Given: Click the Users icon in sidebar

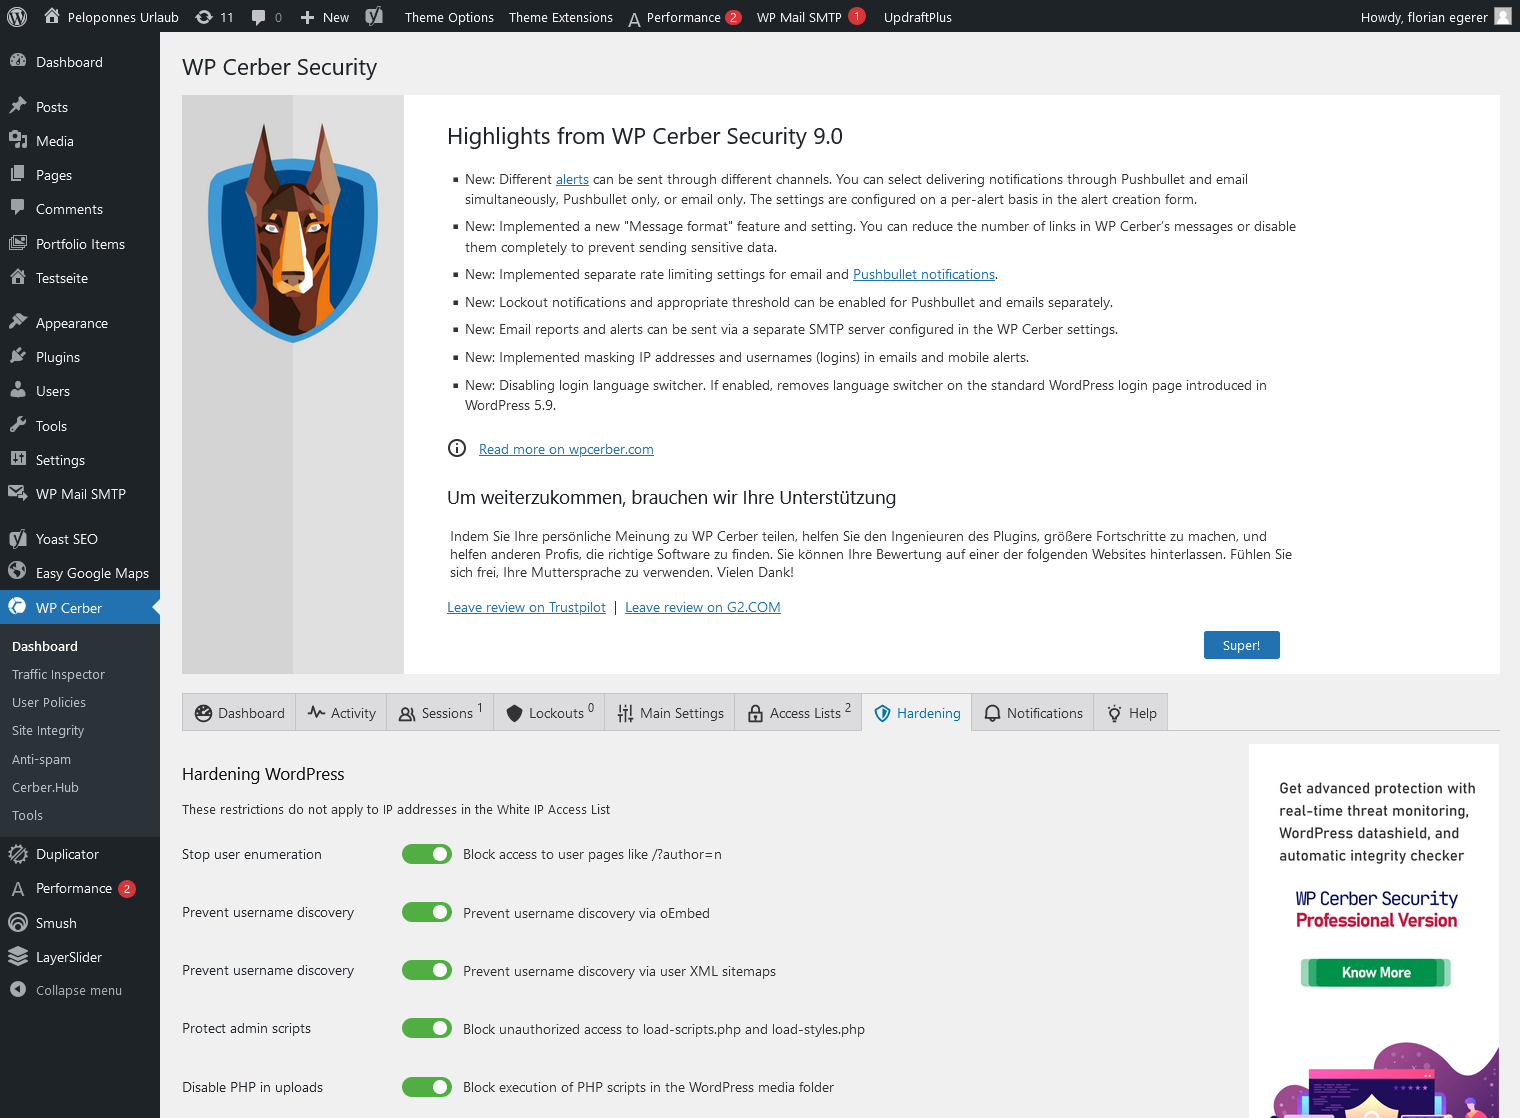Looking at the screenshot, I should pyautogui.click(x=18, y=390).
